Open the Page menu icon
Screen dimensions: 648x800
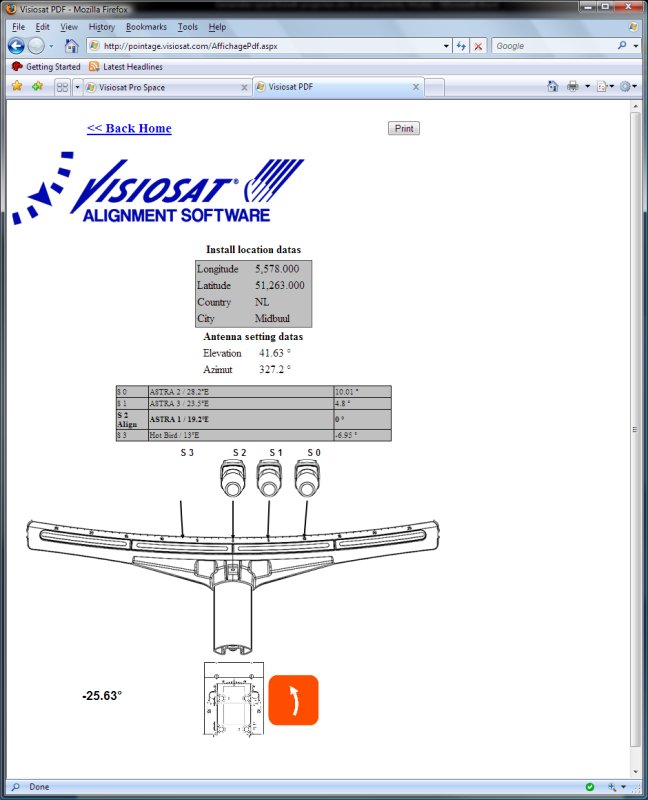603,86
